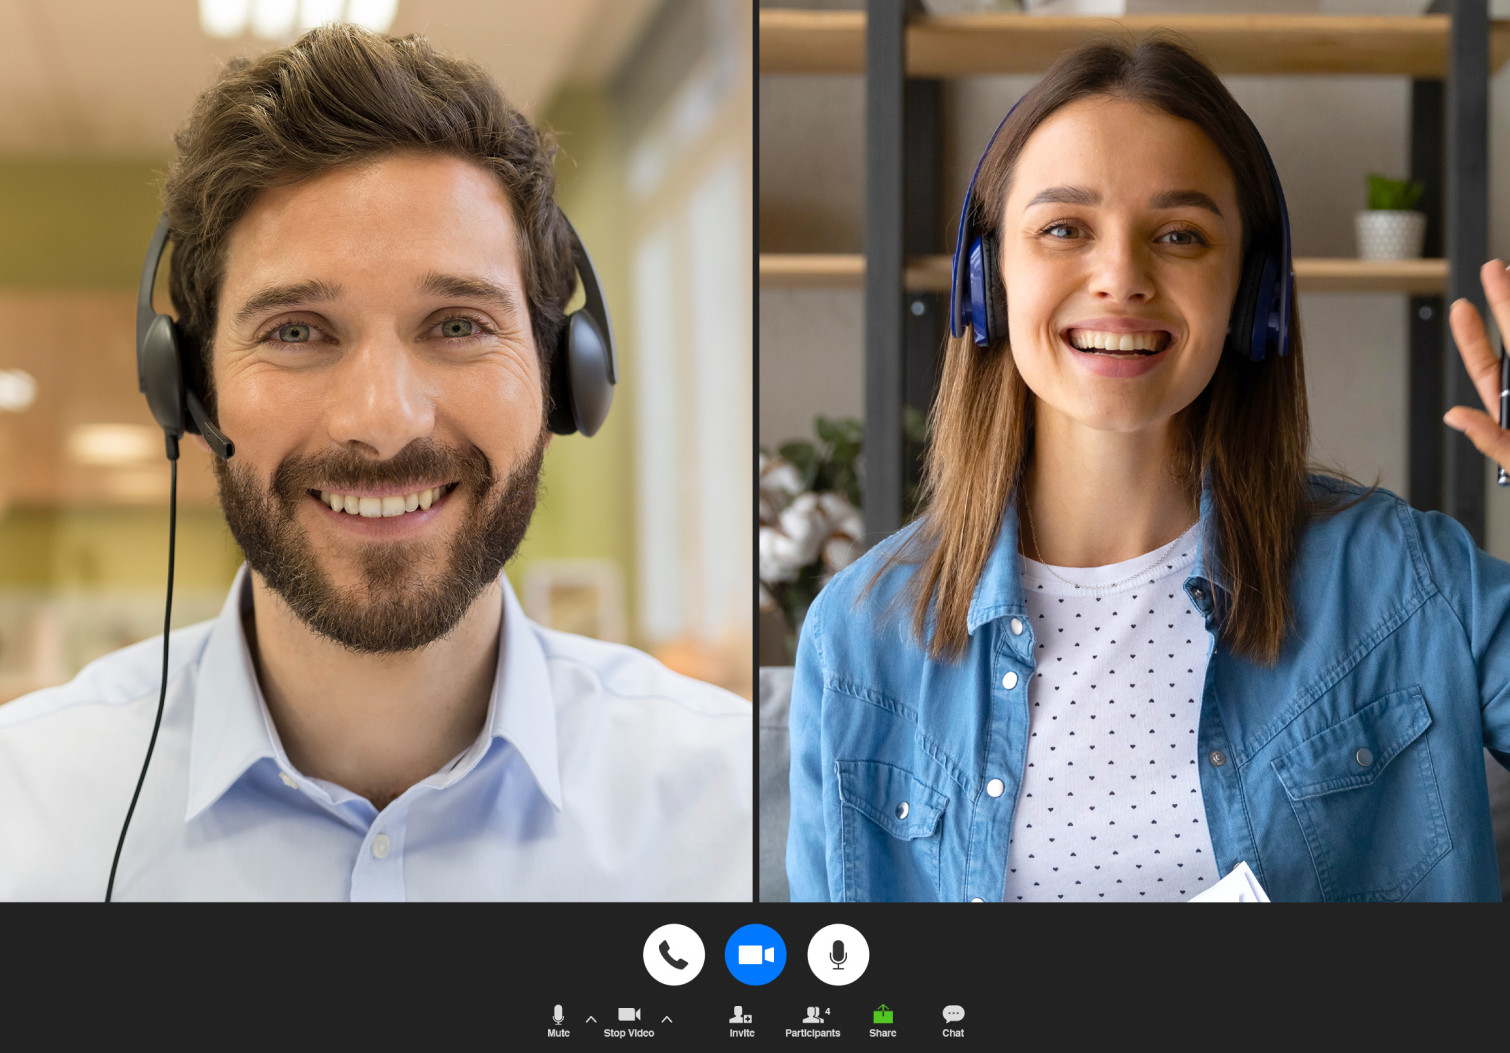This screenshot has height=1053, width=1510.
Task: Select the woman's video tile
Action: (1135, 451)
